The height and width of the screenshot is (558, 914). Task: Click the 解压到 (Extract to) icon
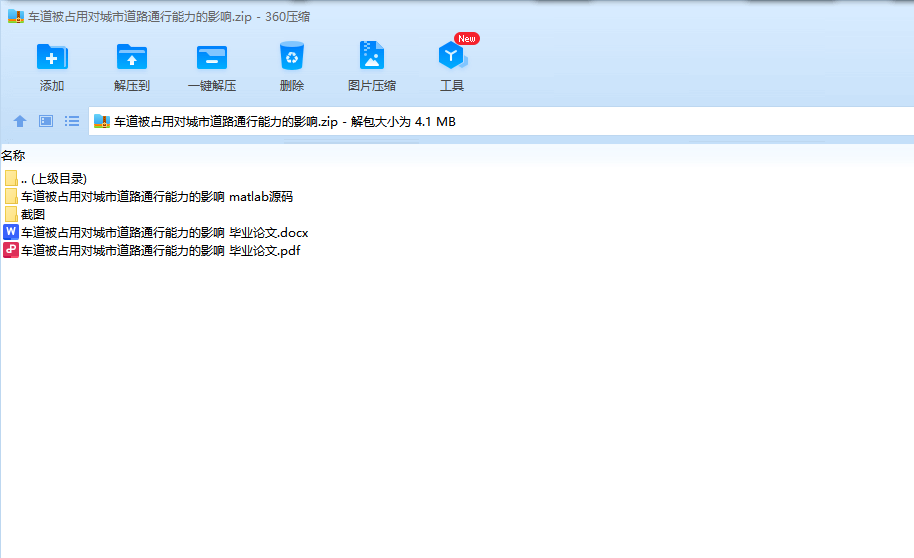(132, 57)
